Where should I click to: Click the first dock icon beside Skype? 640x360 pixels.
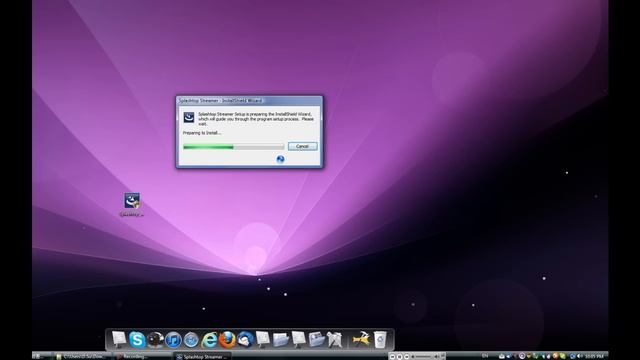[x=119, y=340]
